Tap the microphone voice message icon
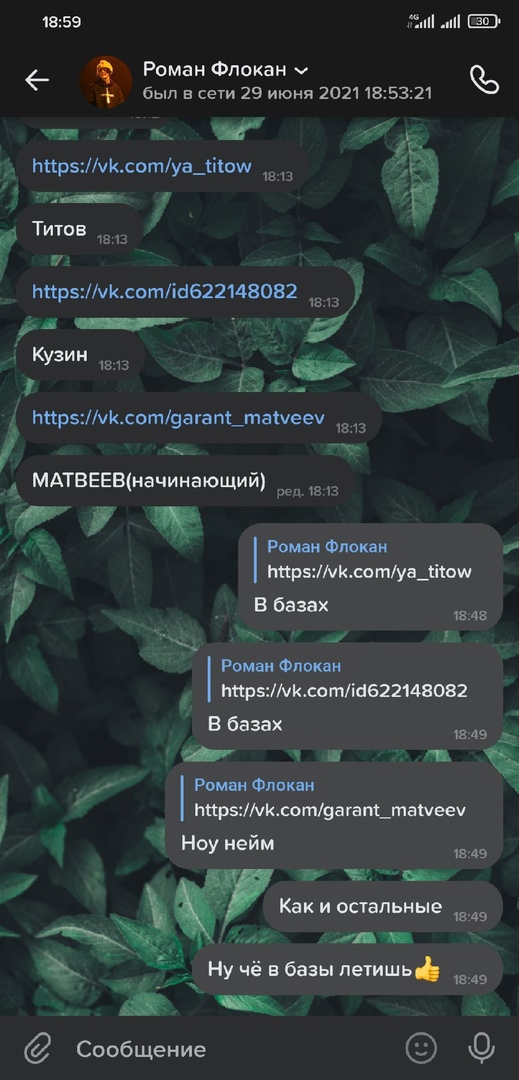Image resolution: width=519 pixels, height=1080 pixels. (481, 1048)
